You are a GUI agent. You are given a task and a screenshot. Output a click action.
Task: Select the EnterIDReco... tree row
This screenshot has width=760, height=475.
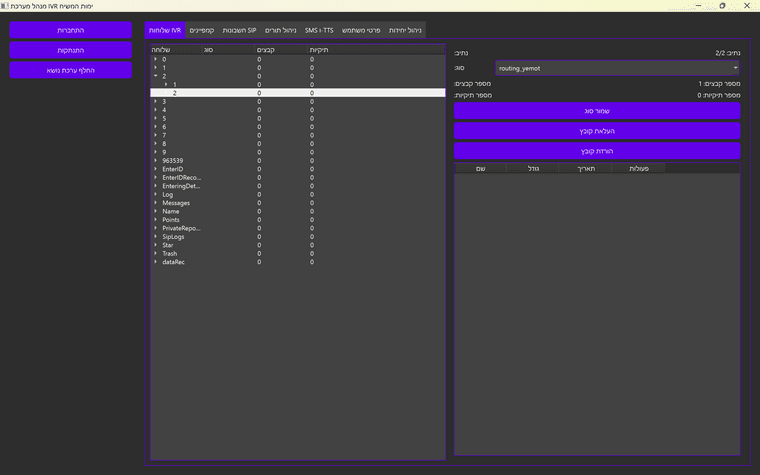pyautogui.click(x=298, y=177)
